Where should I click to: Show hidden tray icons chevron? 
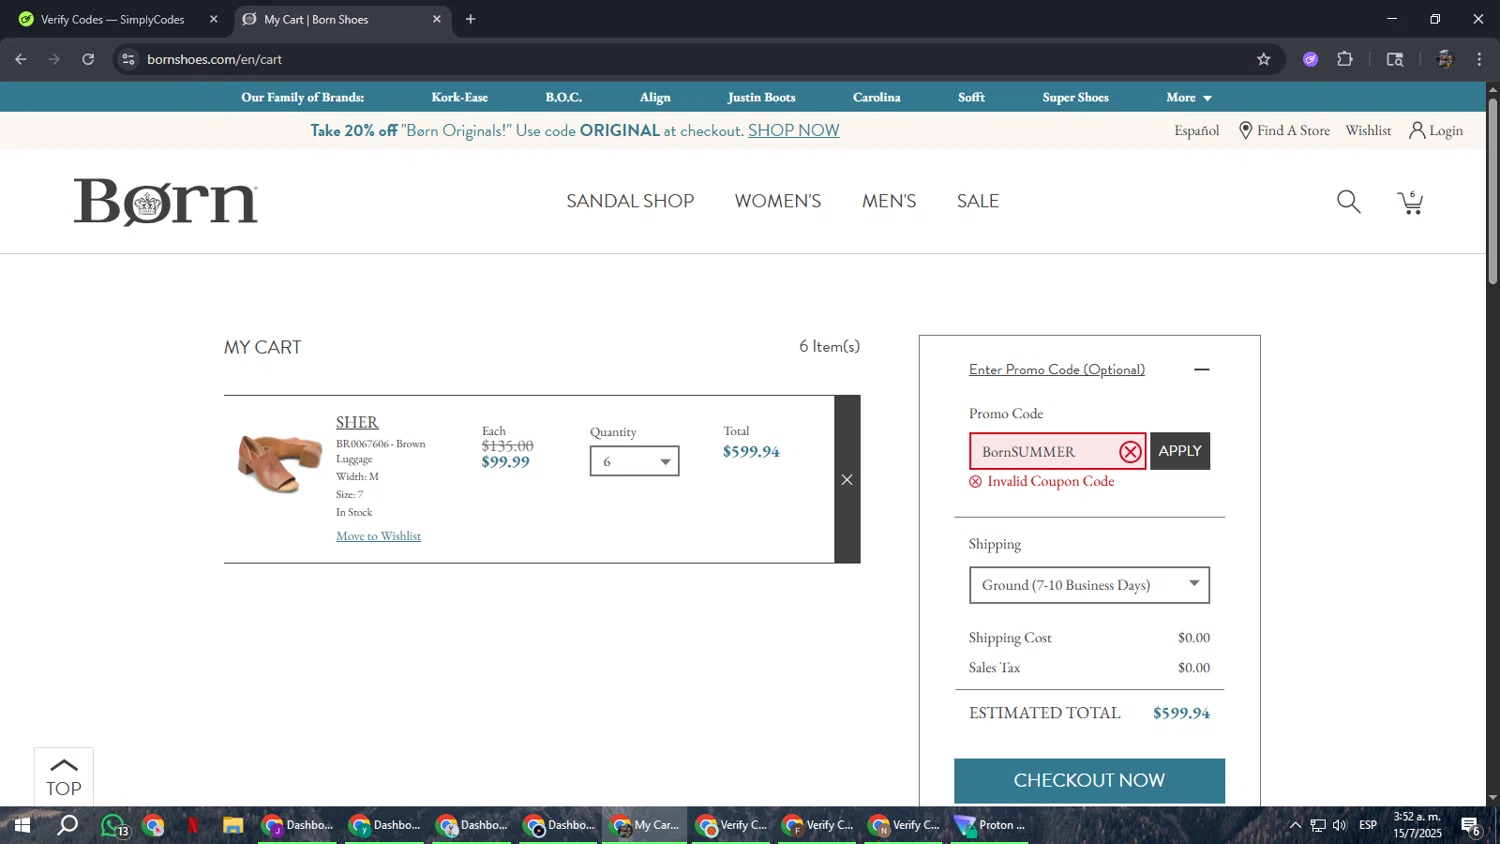[x=1295, y=825]
